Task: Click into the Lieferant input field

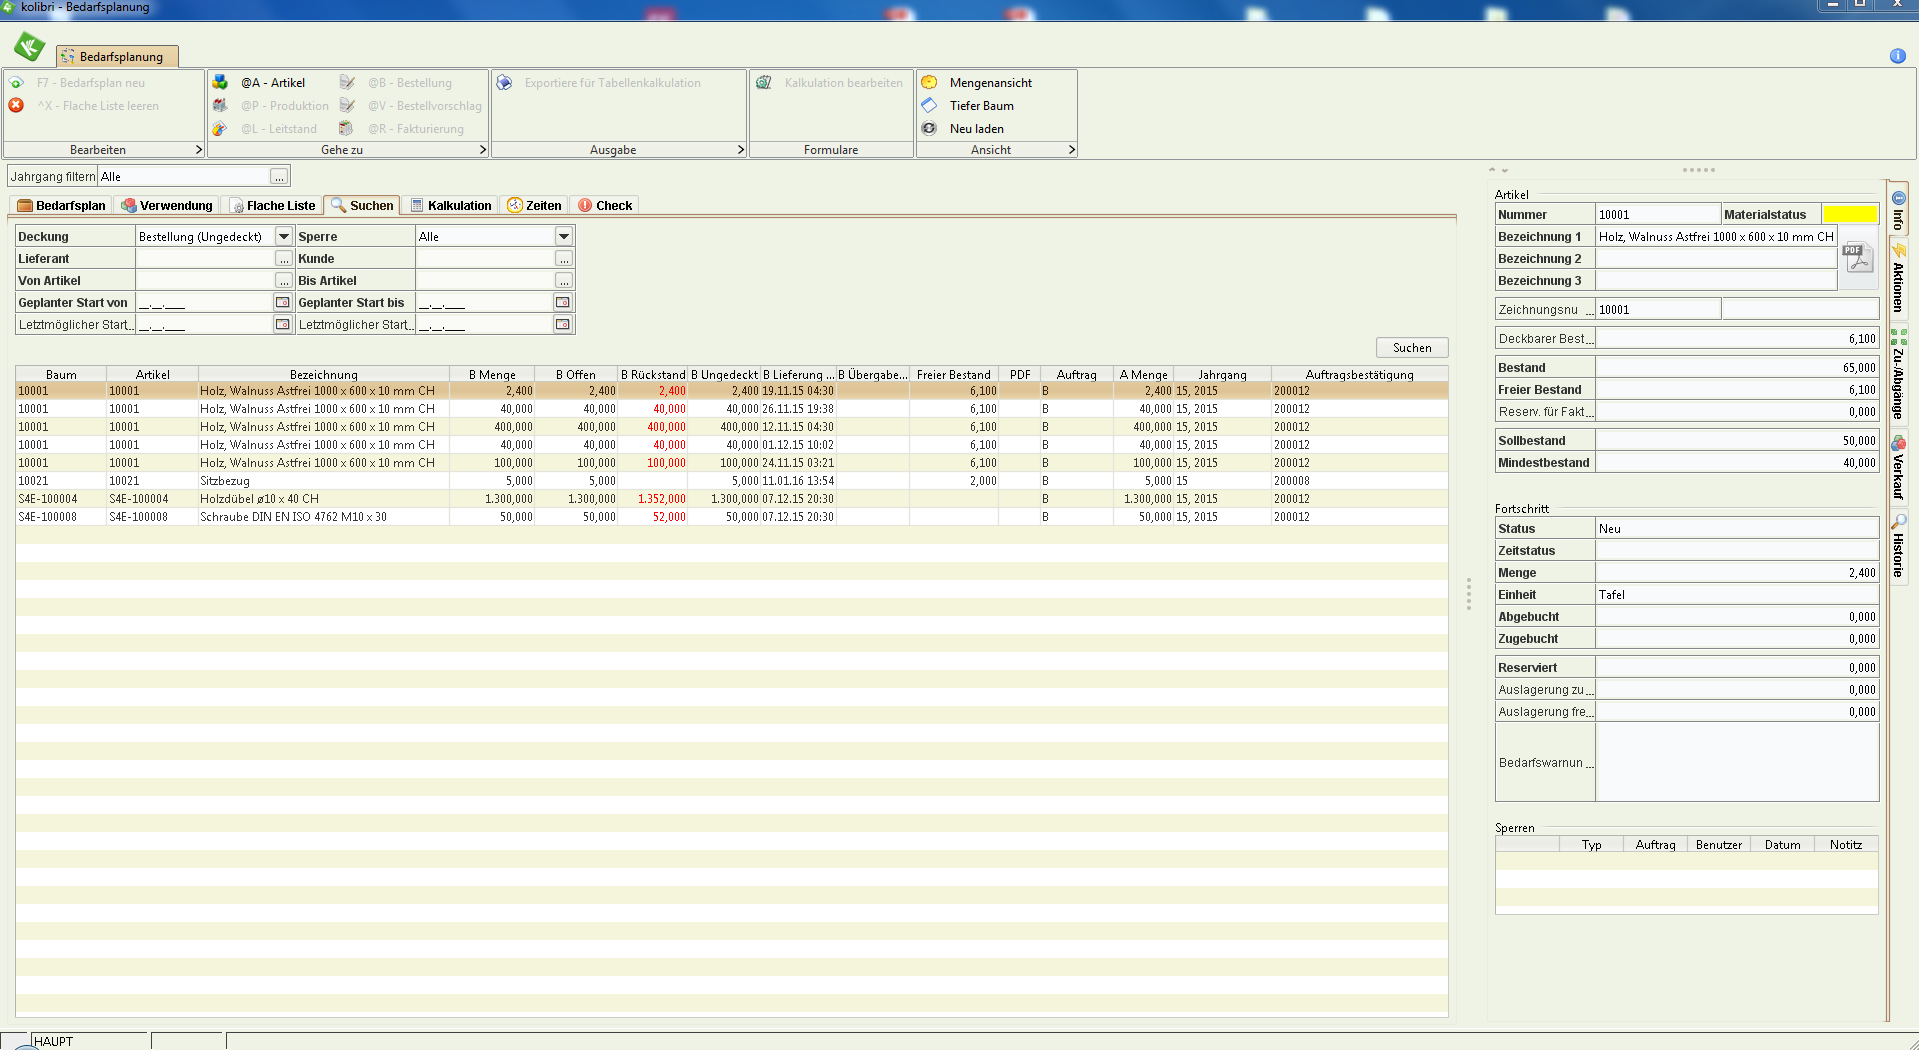Action: coord(205,258)
